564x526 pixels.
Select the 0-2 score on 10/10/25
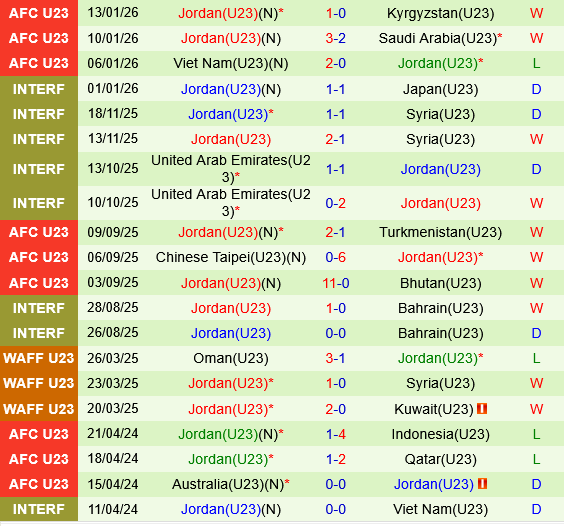[336, 203]
